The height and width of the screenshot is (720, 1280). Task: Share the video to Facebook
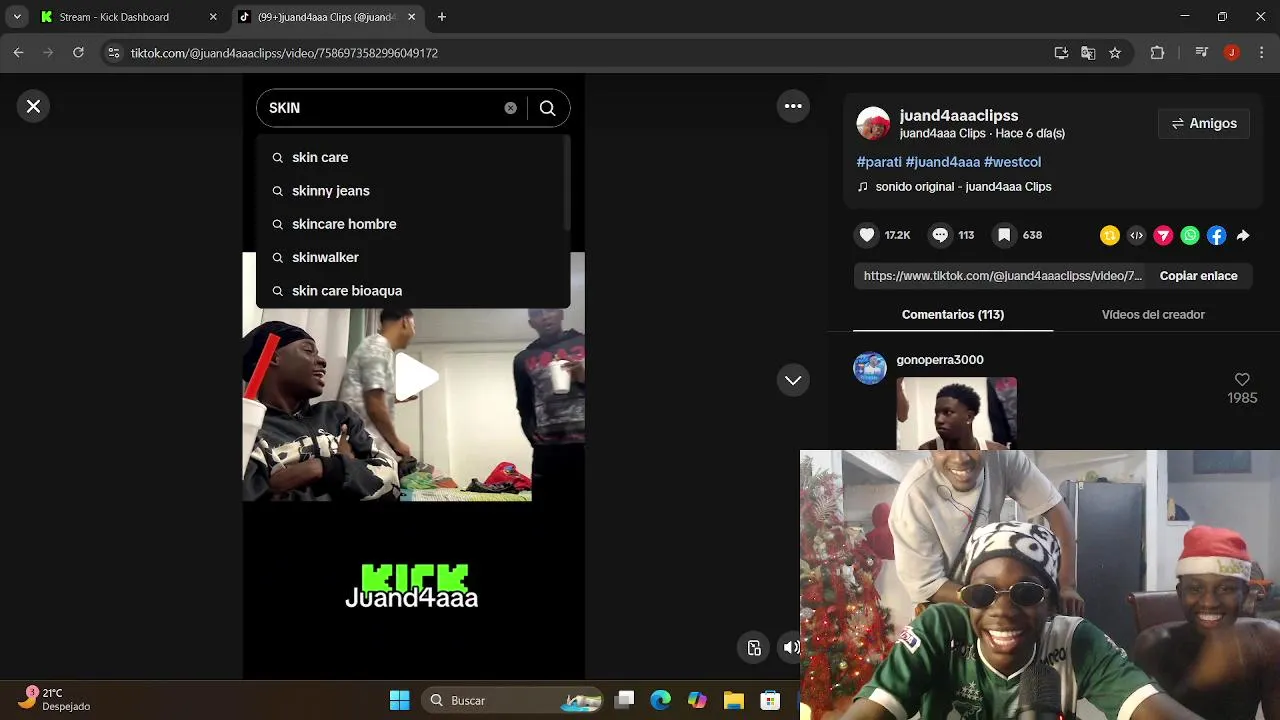1216,235
